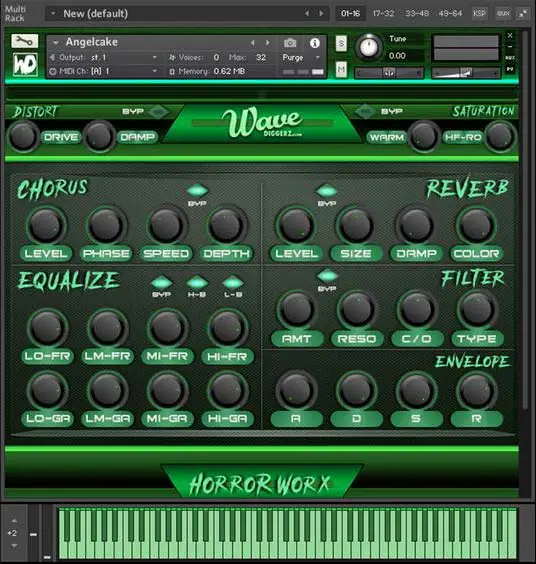Screen dimensions: 536x564
Task: Solo the instrument with S button
Action: 341,44
